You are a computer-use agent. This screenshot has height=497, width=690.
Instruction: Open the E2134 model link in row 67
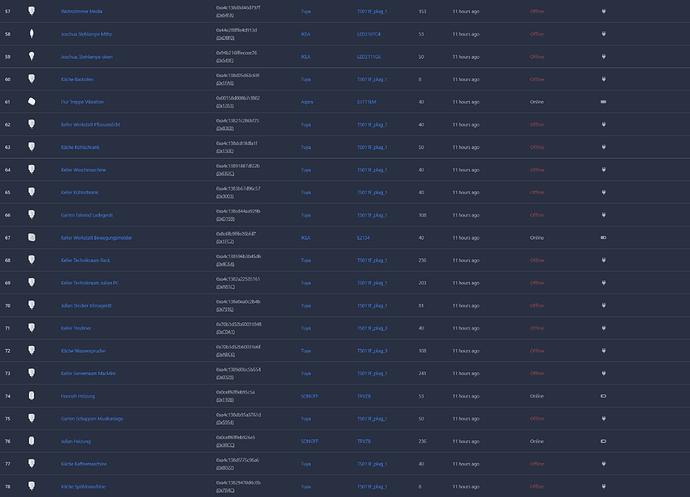363,238
